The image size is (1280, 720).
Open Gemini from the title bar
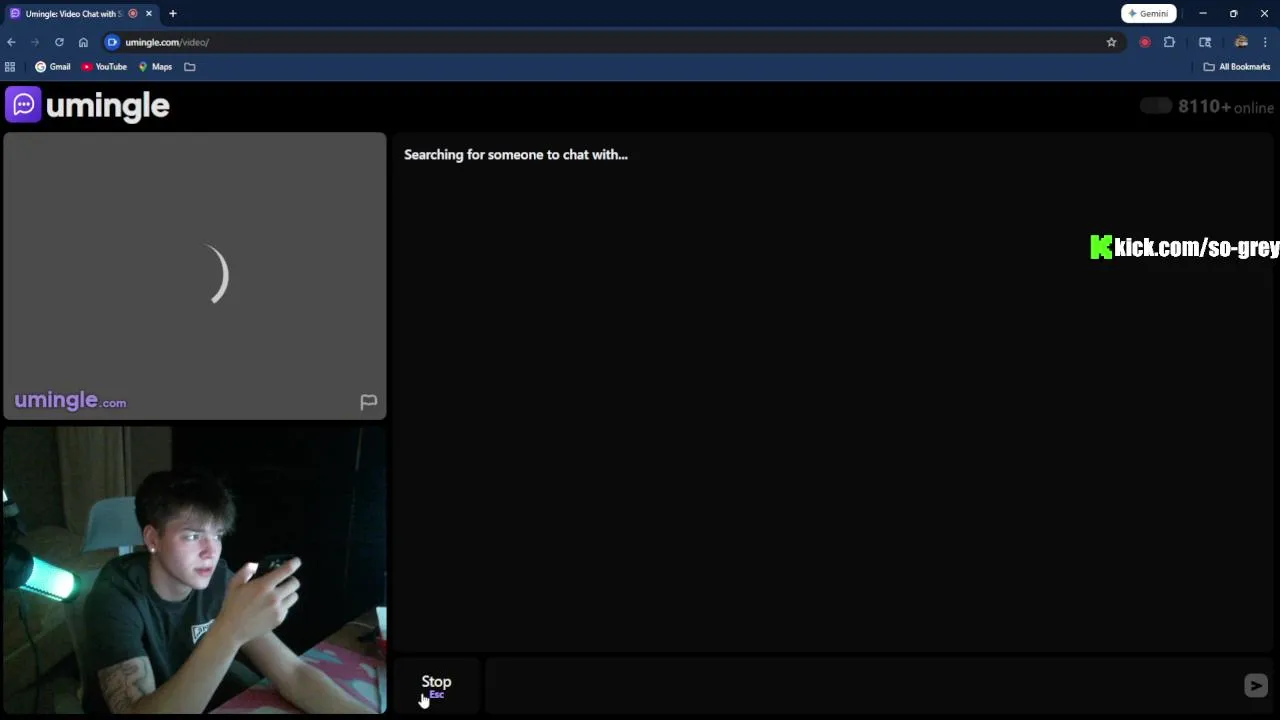point(1148,13)
